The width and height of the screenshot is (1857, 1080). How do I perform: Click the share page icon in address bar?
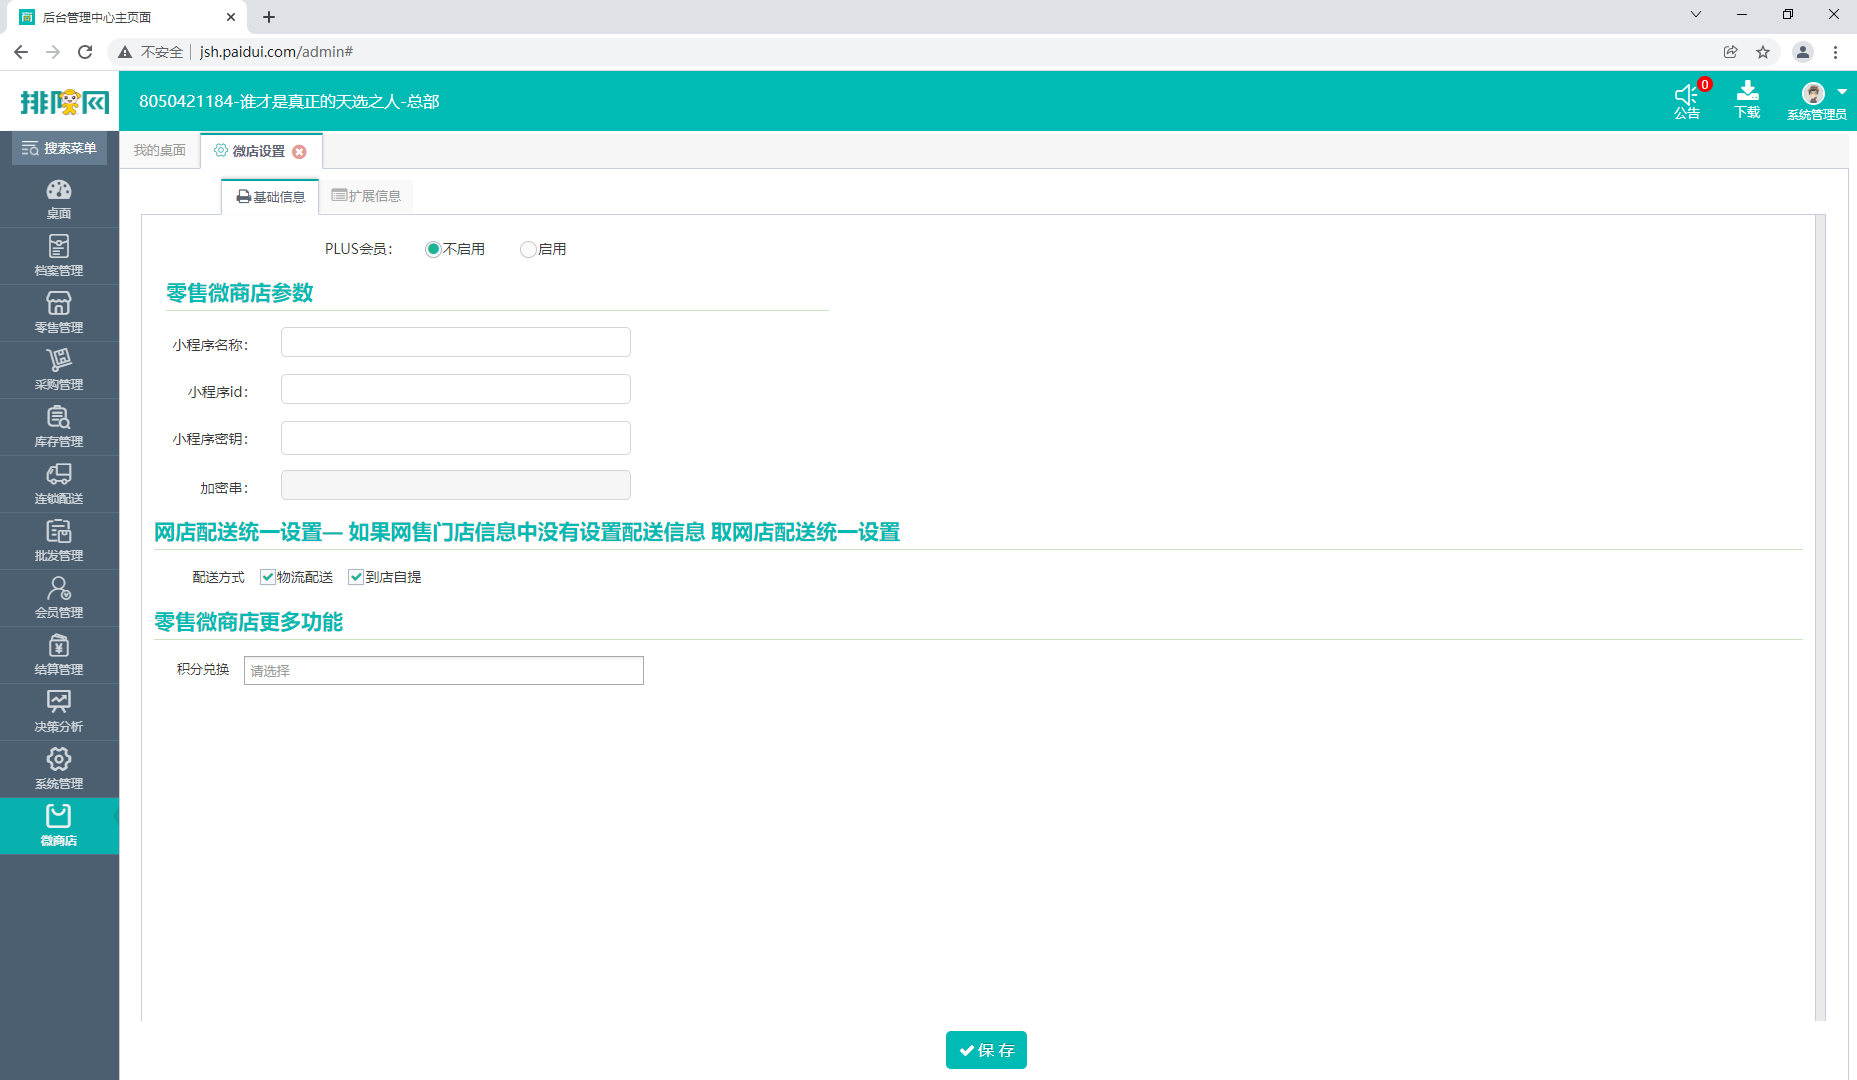coord(1731,52)
